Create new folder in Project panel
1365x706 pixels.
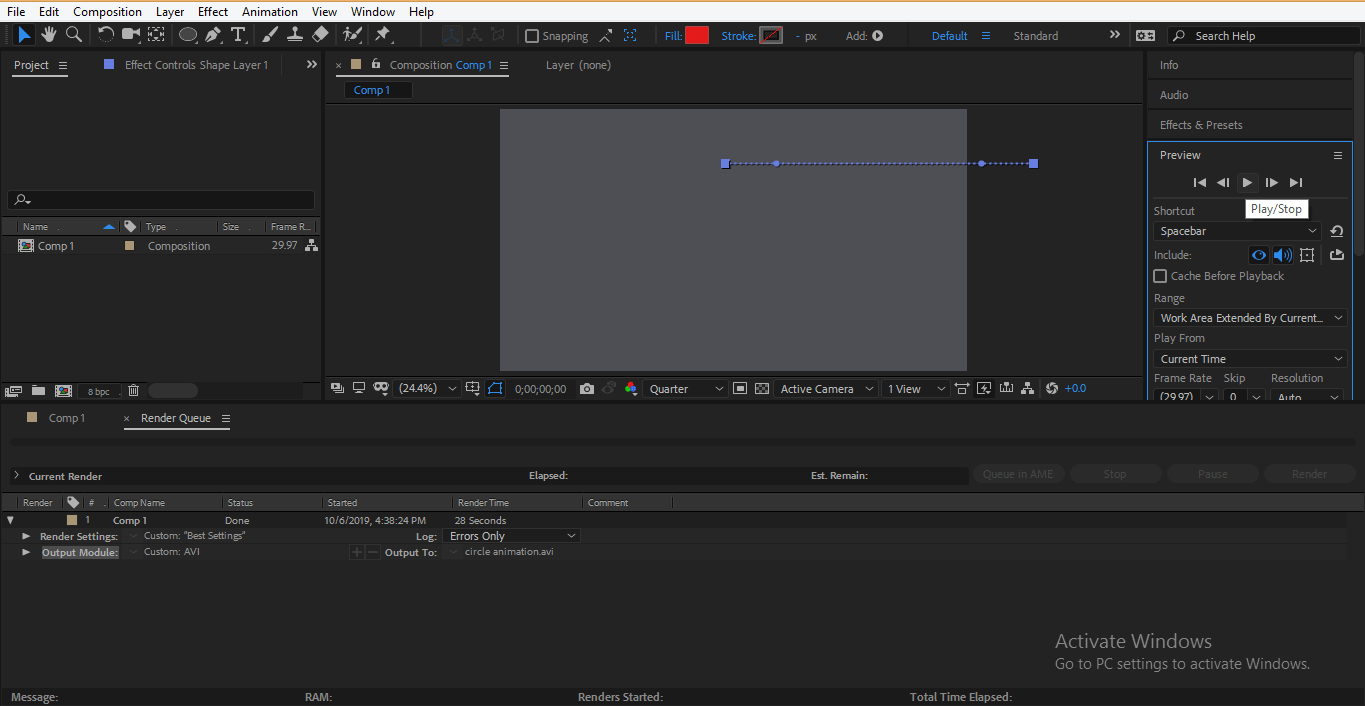(38, 391)
